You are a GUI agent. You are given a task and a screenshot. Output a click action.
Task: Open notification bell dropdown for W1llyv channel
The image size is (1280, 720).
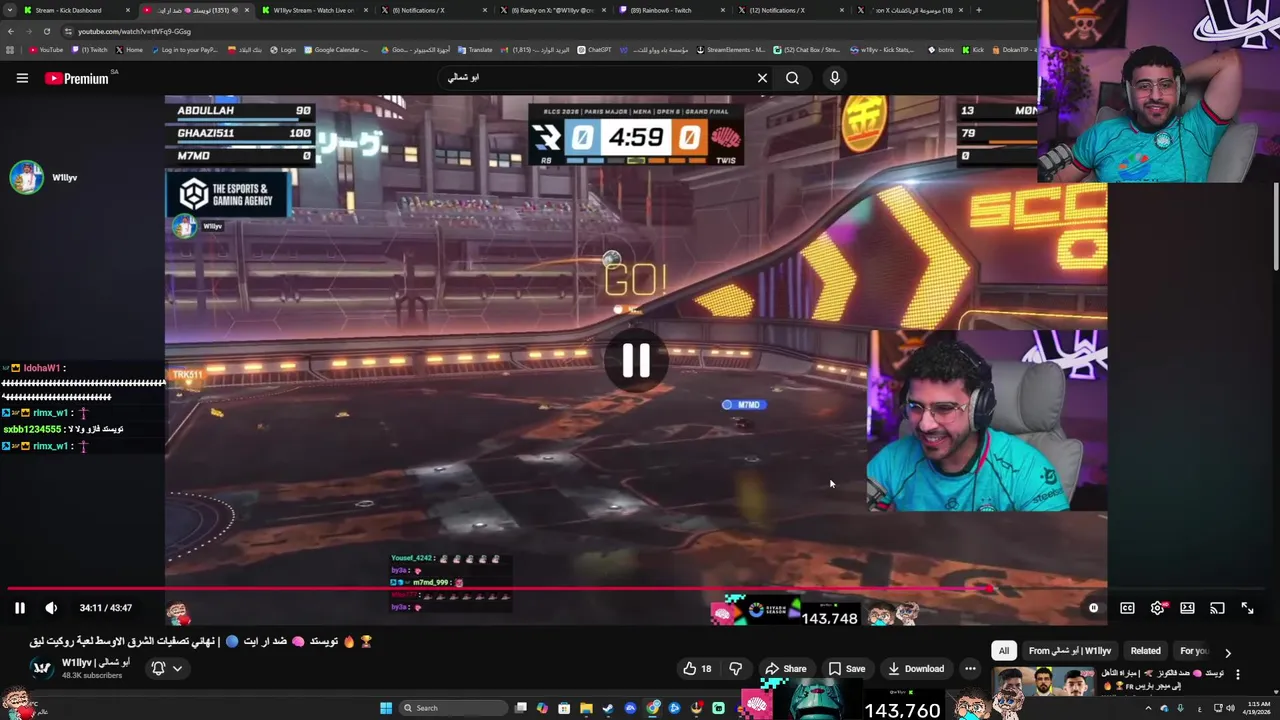166,668
